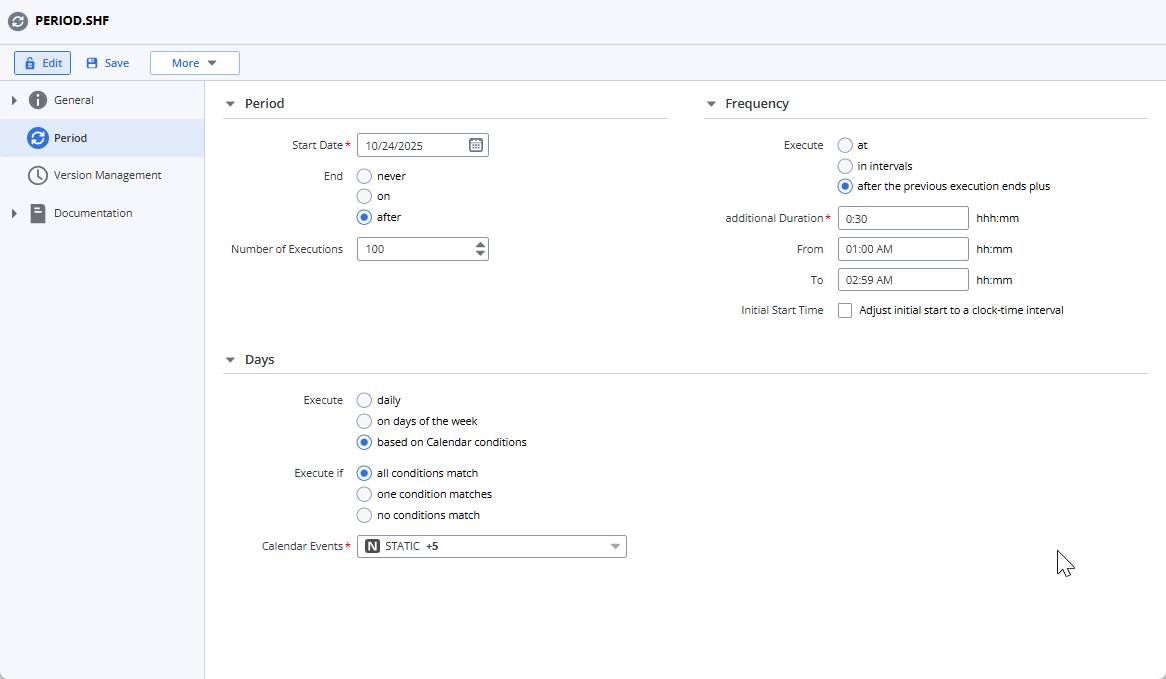Click the info icon beside General
The width and height of the screenshot is (1166, 679).
coord(36,99)
